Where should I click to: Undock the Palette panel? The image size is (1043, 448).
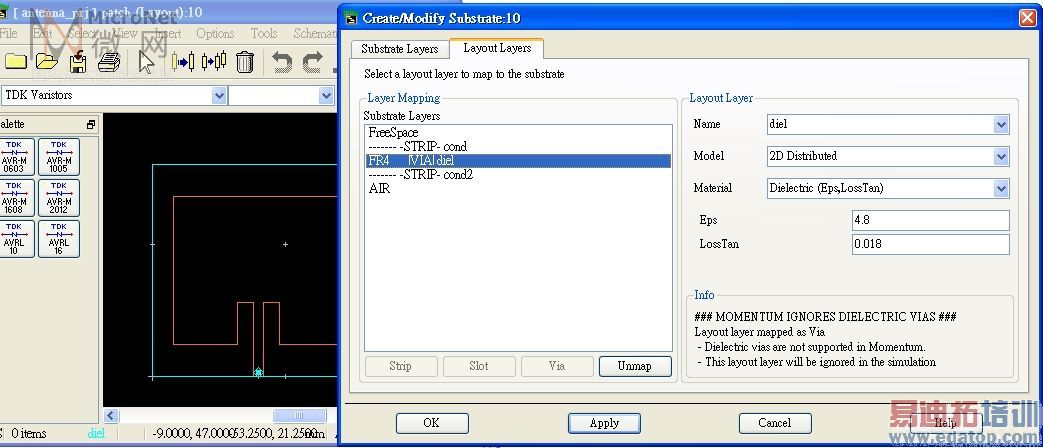[91, 124]
